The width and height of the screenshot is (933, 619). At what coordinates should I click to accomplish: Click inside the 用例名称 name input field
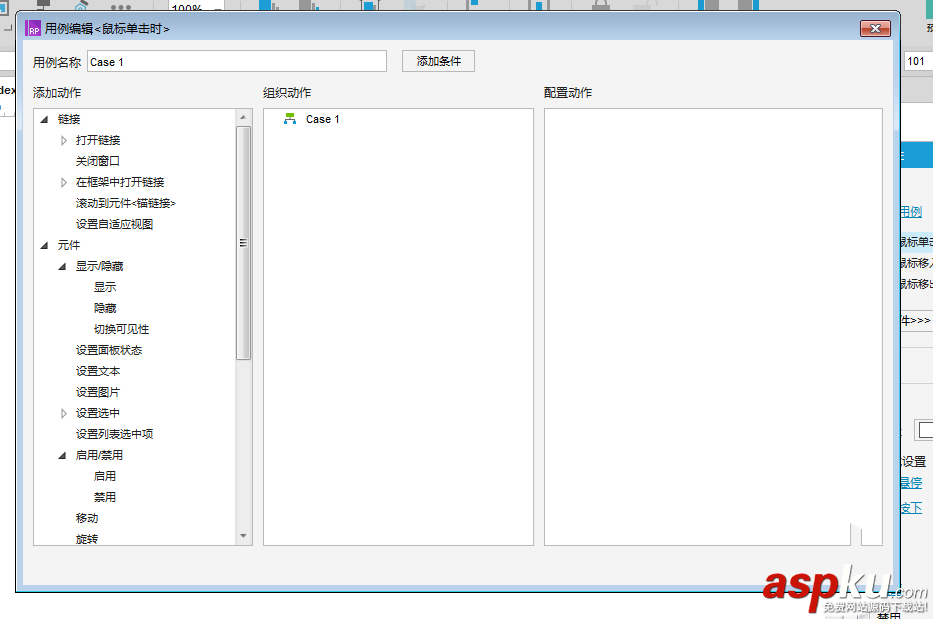coord(235,60)
